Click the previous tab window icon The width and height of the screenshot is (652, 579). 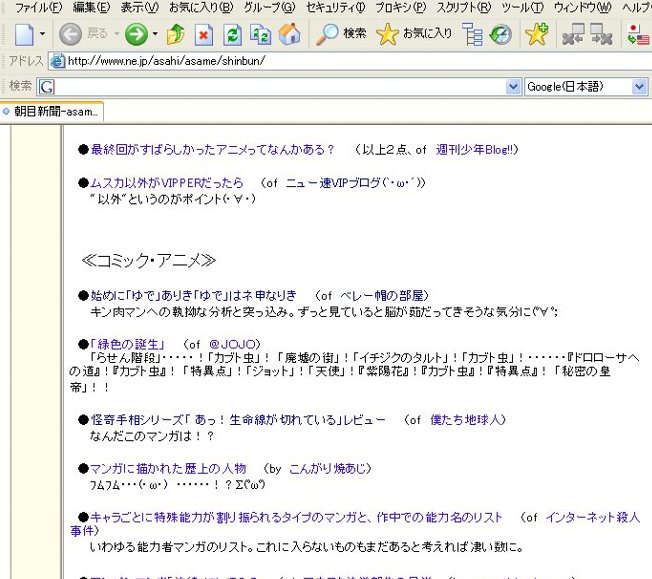click(573, 34)
